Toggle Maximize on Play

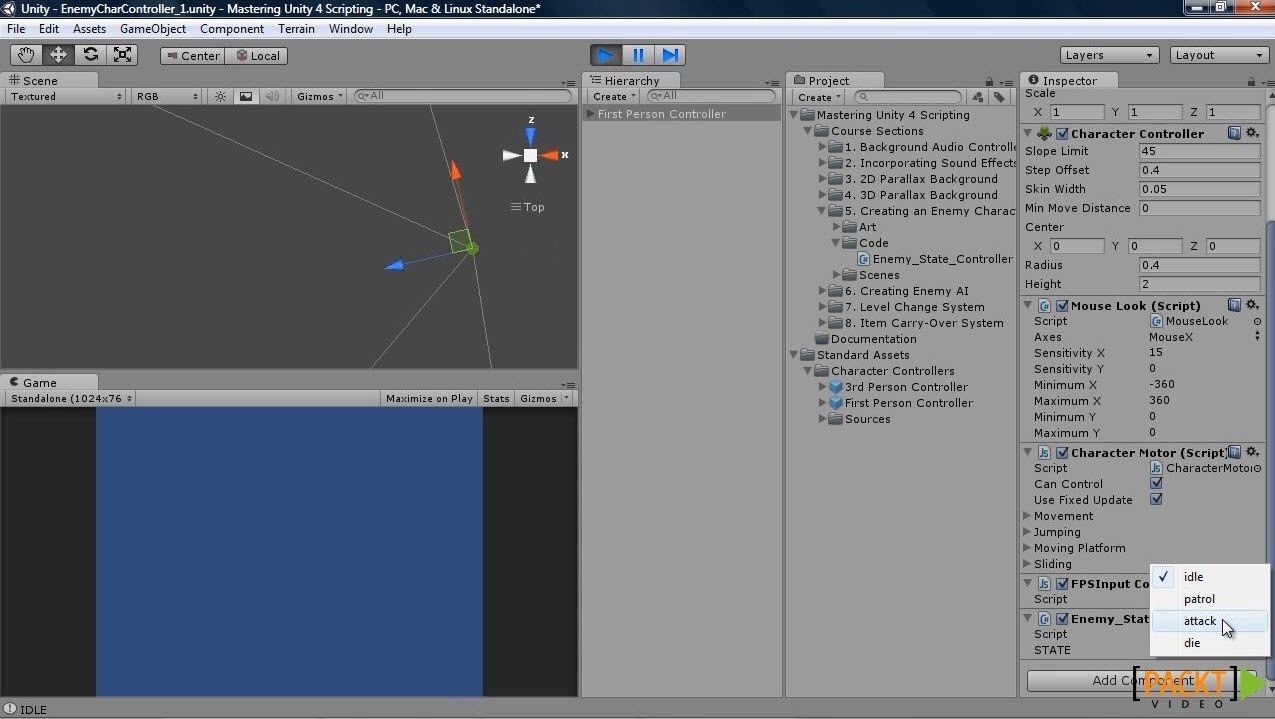(429, 398)
